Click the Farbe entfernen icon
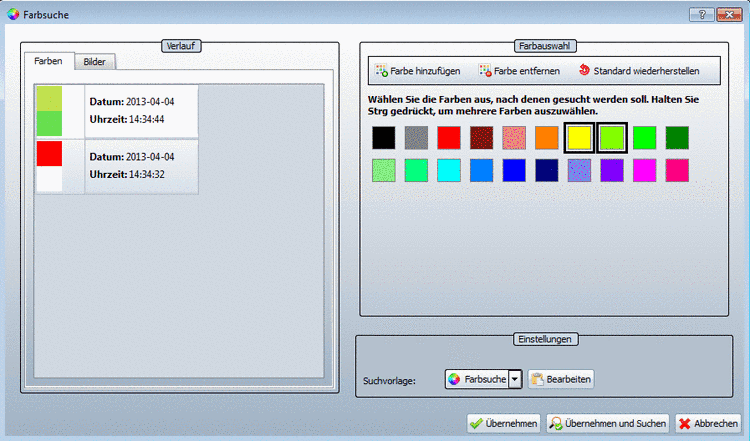The width and height of the screenshot is (750, 441). tap(485, 71)
